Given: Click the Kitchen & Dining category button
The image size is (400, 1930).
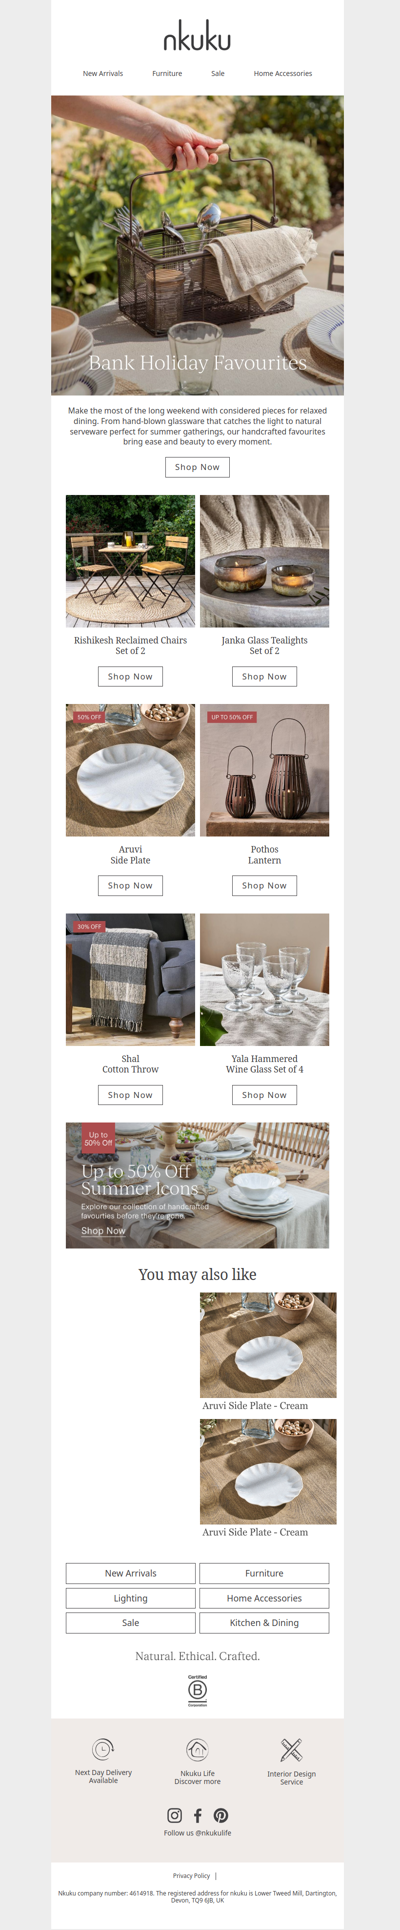Looking at the screenshot, I should [x=264, y=1623].
